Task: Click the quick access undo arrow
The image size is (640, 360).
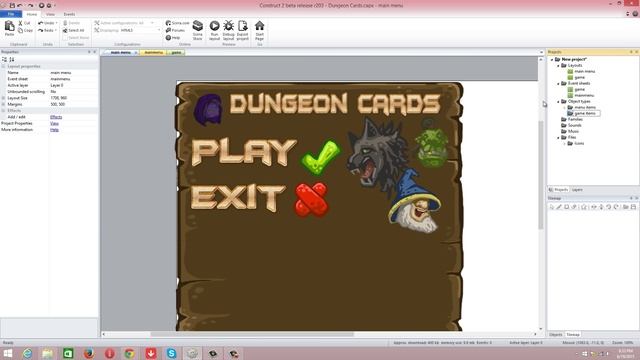Action: 19,6
